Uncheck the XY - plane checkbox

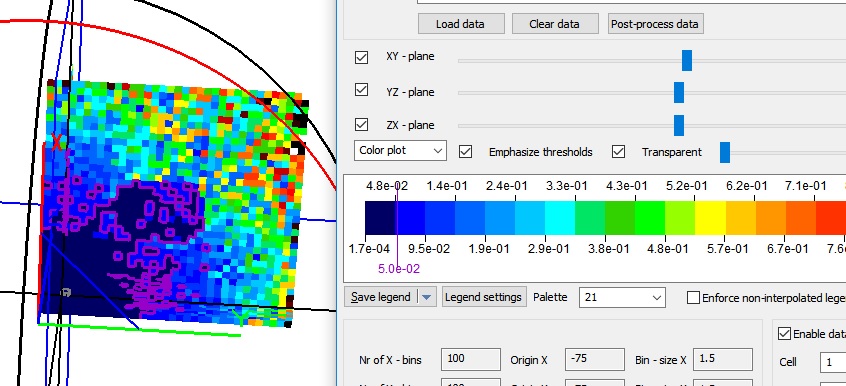[x=361, y=57]
